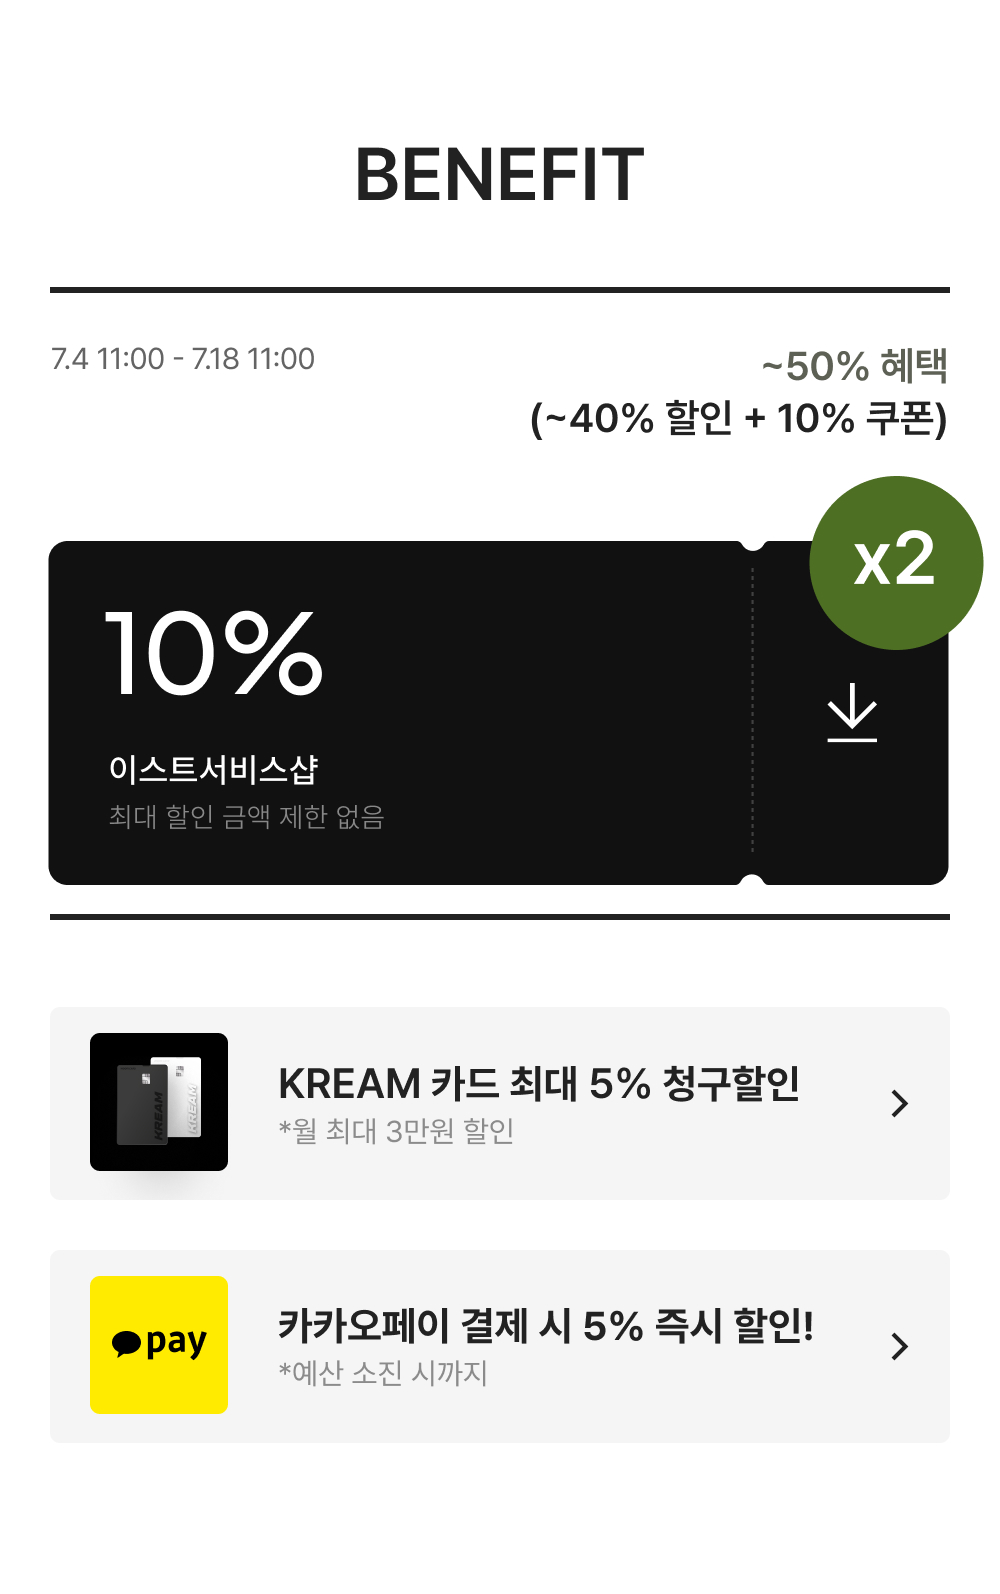
Task: Open the KREAM 카드 최대 5% 청구할인 link
Action: 538,1084
